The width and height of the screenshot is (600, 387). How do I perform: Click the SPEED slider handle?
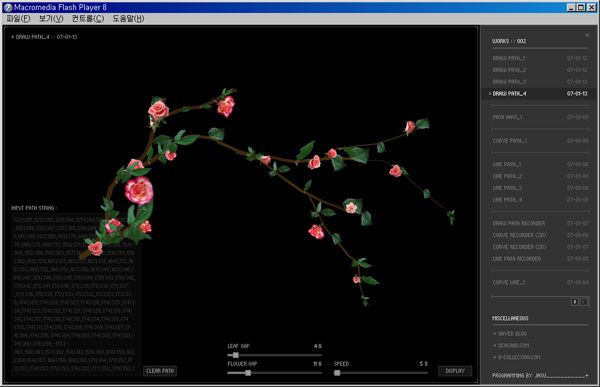click(337, 373)
